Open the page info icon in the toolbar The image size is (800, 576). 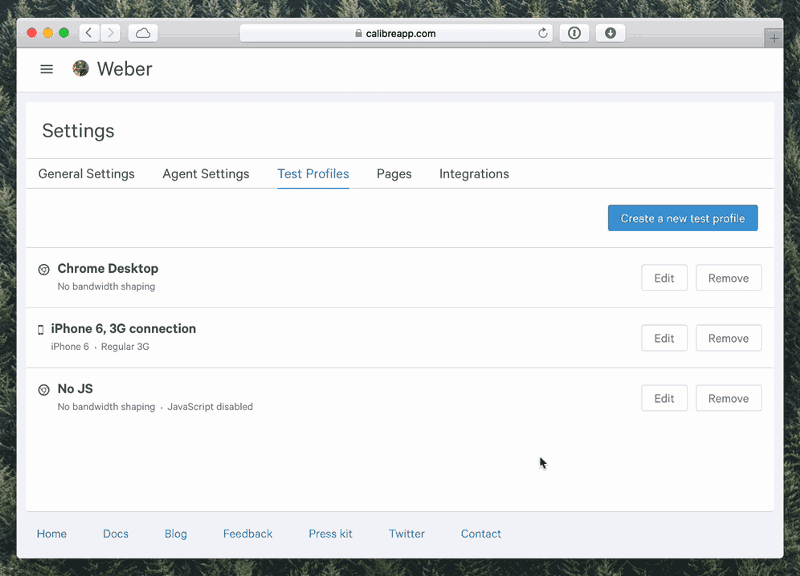click(x=574, y=32)
